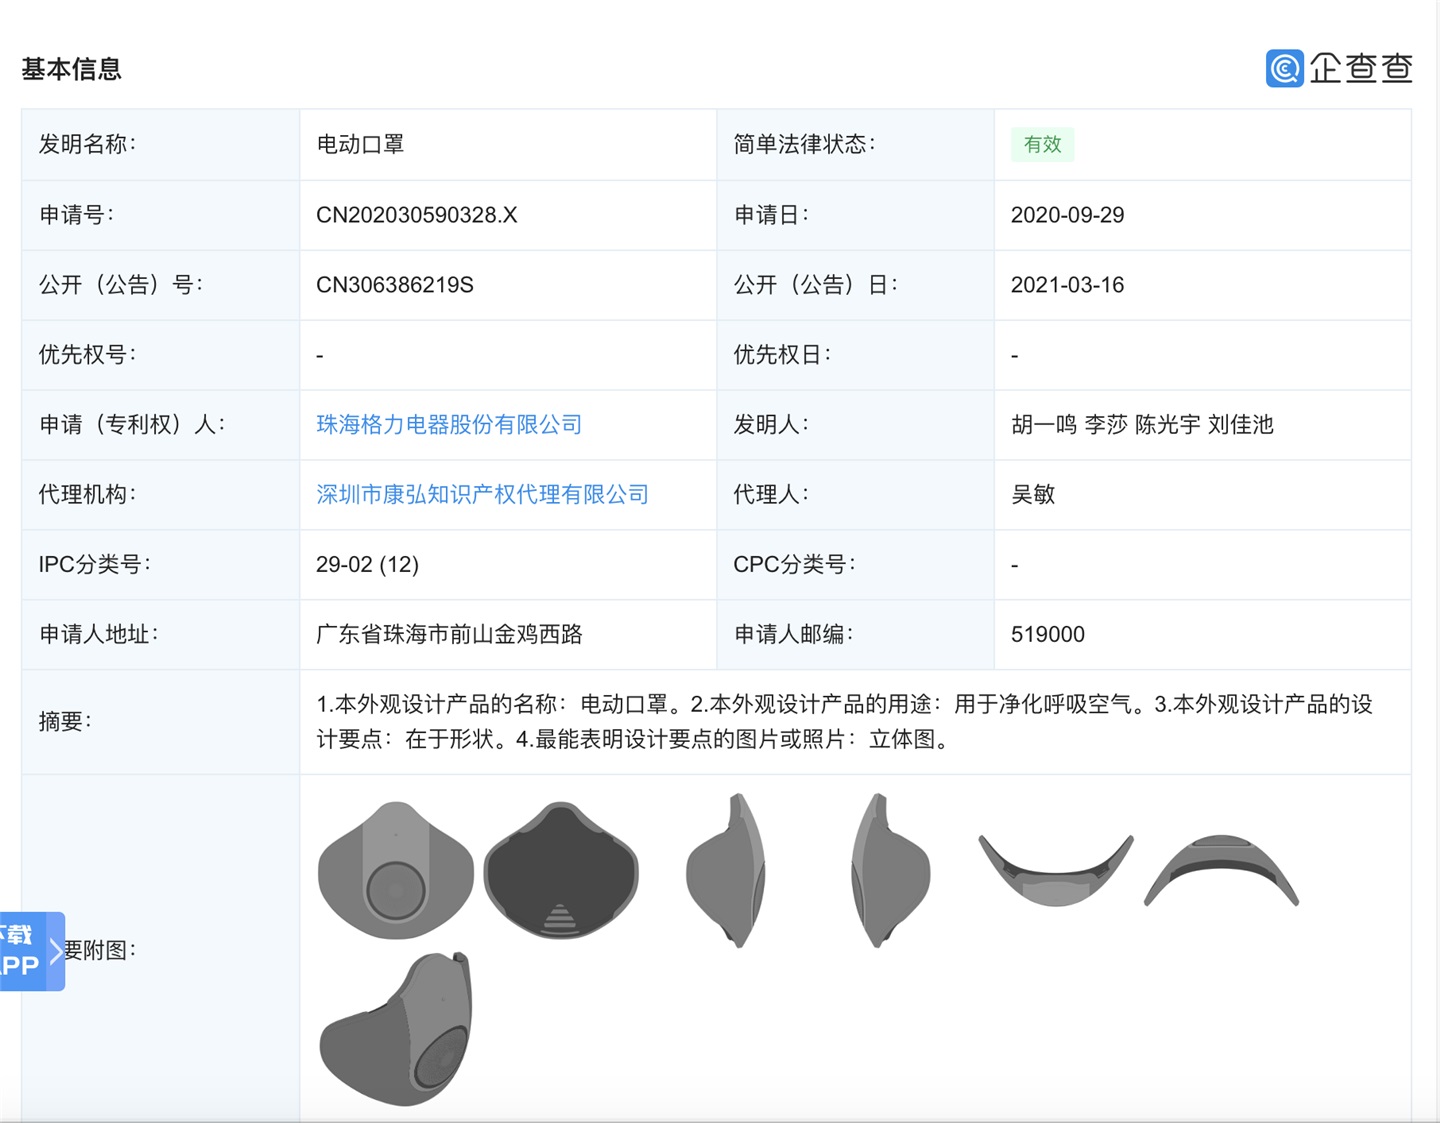
Task: Open applicant link 珠海格力电器股份有限公司
Action: (x=449, y=424)
